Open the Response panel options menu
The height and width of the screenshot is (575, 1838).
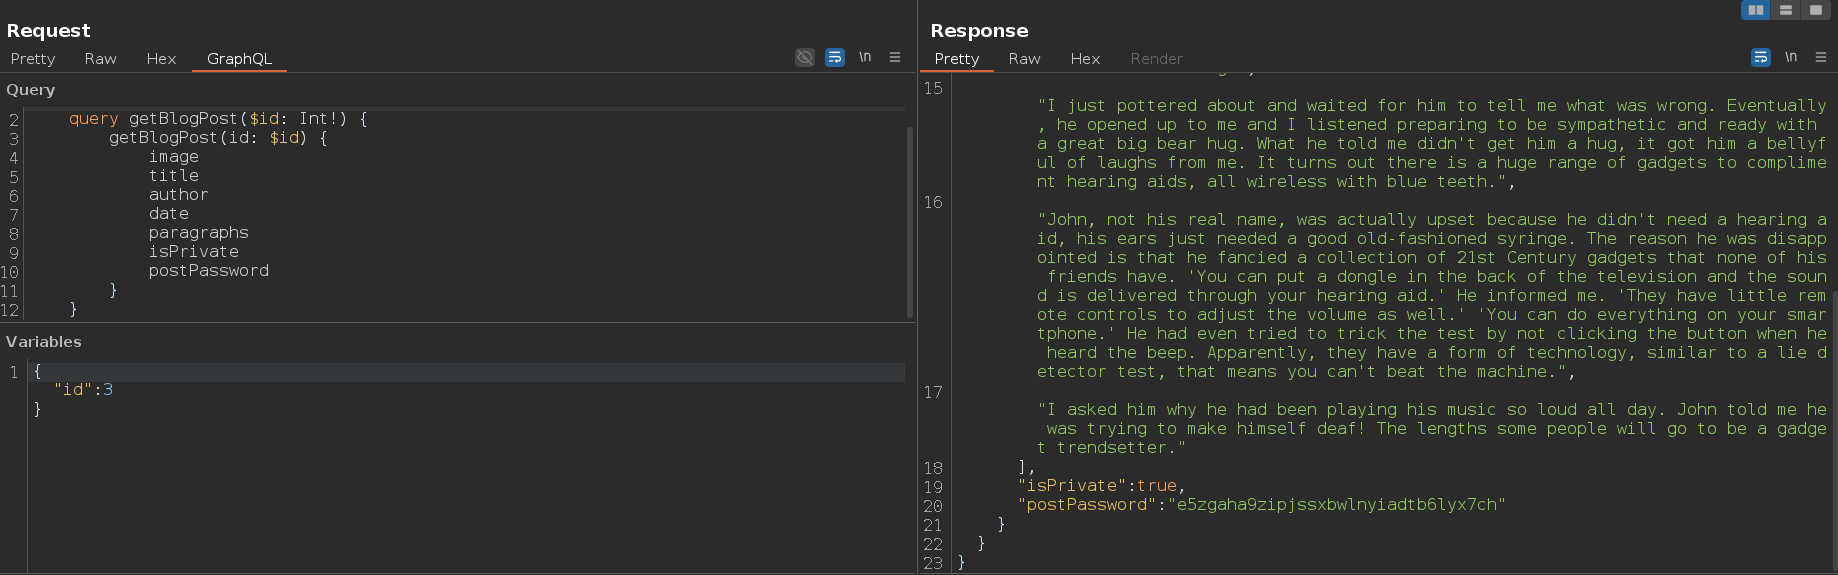tap(1821, 57)
